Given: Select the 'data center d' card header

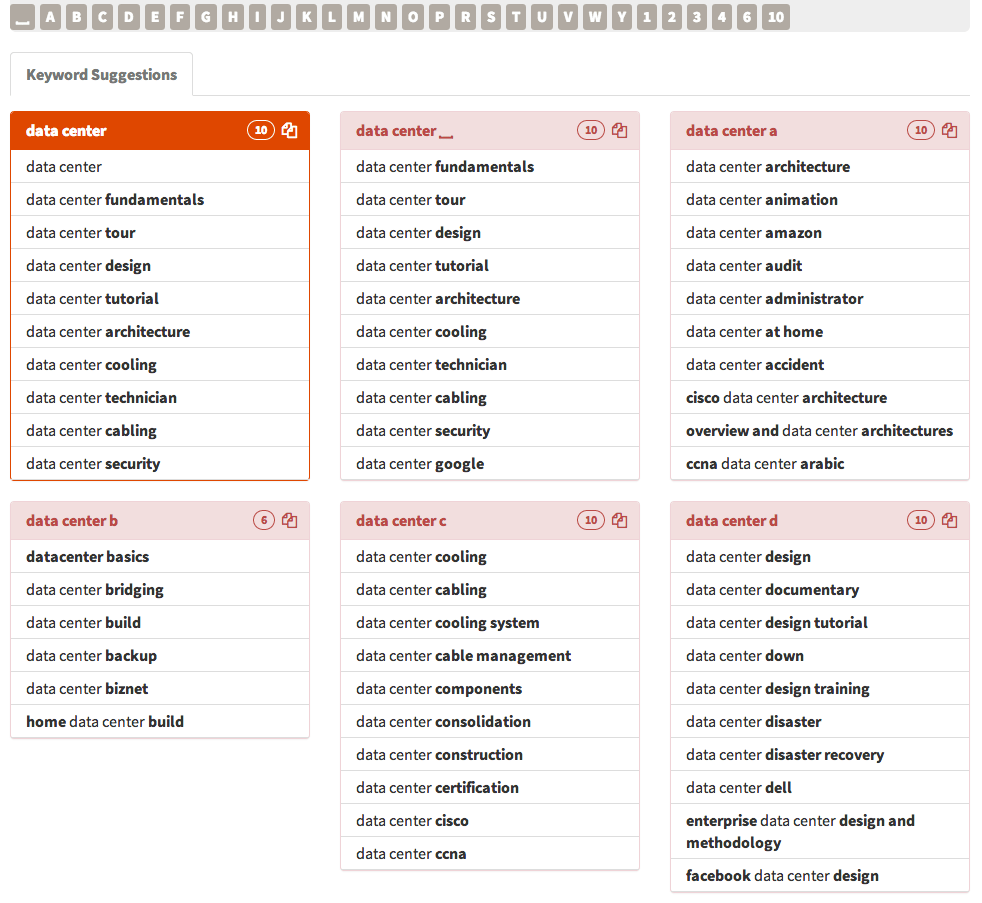Looking at the screenshot, I should click(x=820, y=520).
